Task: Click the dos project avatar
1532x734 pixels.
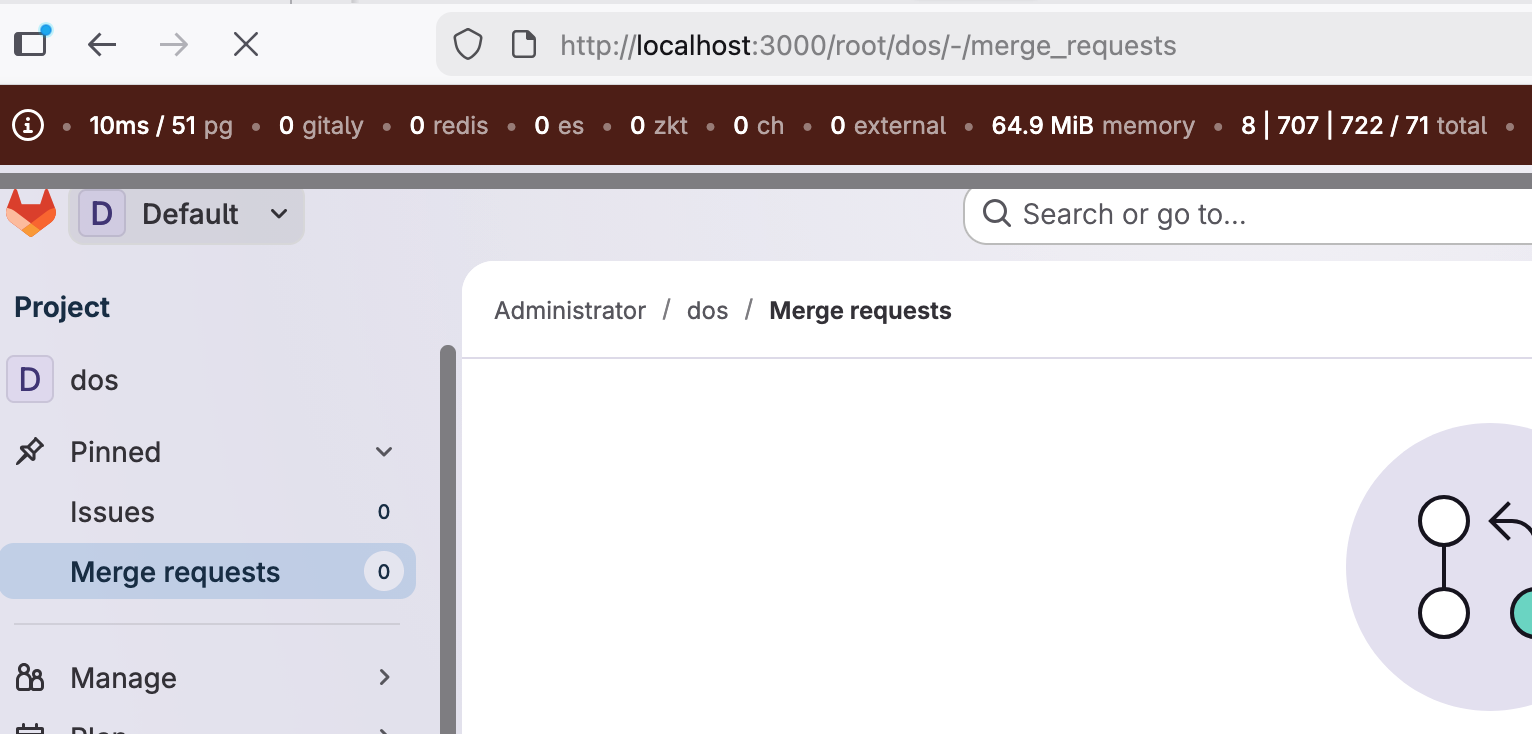Action: (30, 380)
